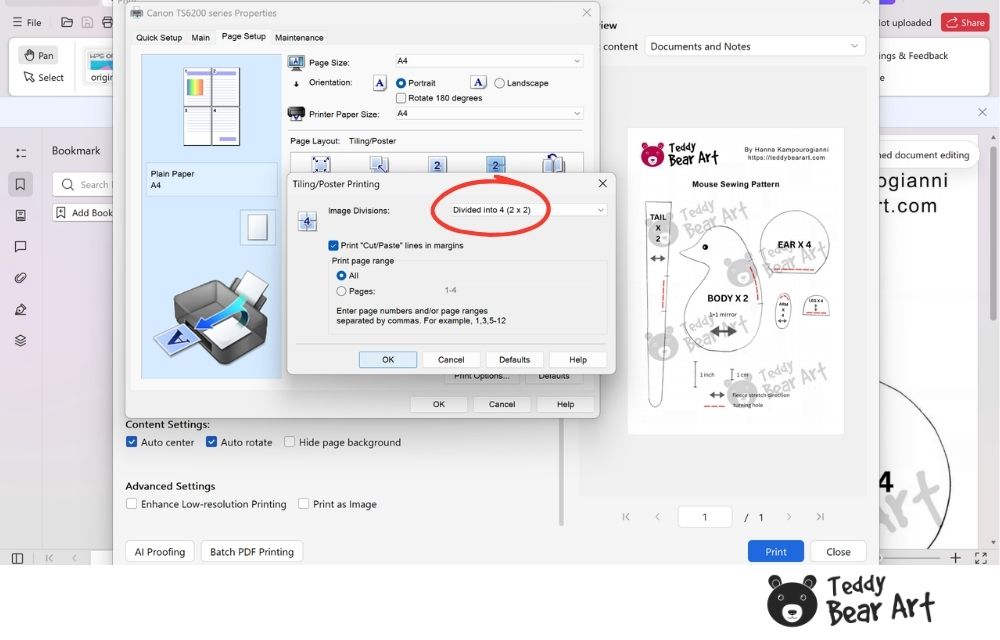Open the File menu

click(x=27, y=22)
